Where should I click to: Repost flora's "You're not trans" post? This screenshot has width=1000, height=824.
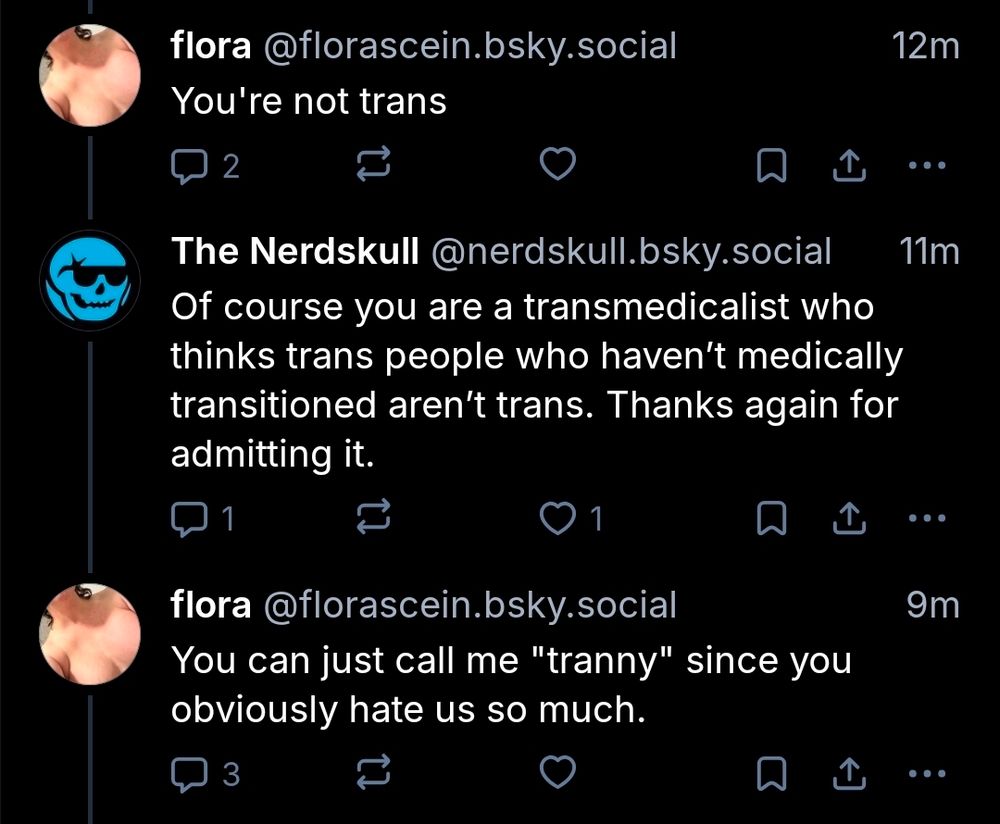point(373,167)
